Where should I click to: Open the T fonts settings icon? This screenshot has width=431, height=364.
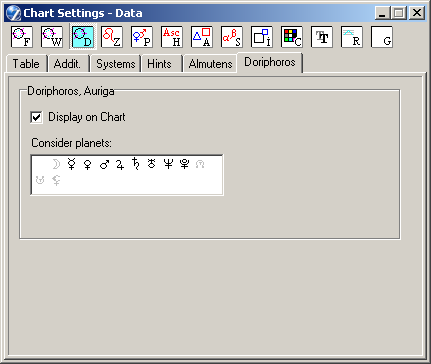pos(322,37)
